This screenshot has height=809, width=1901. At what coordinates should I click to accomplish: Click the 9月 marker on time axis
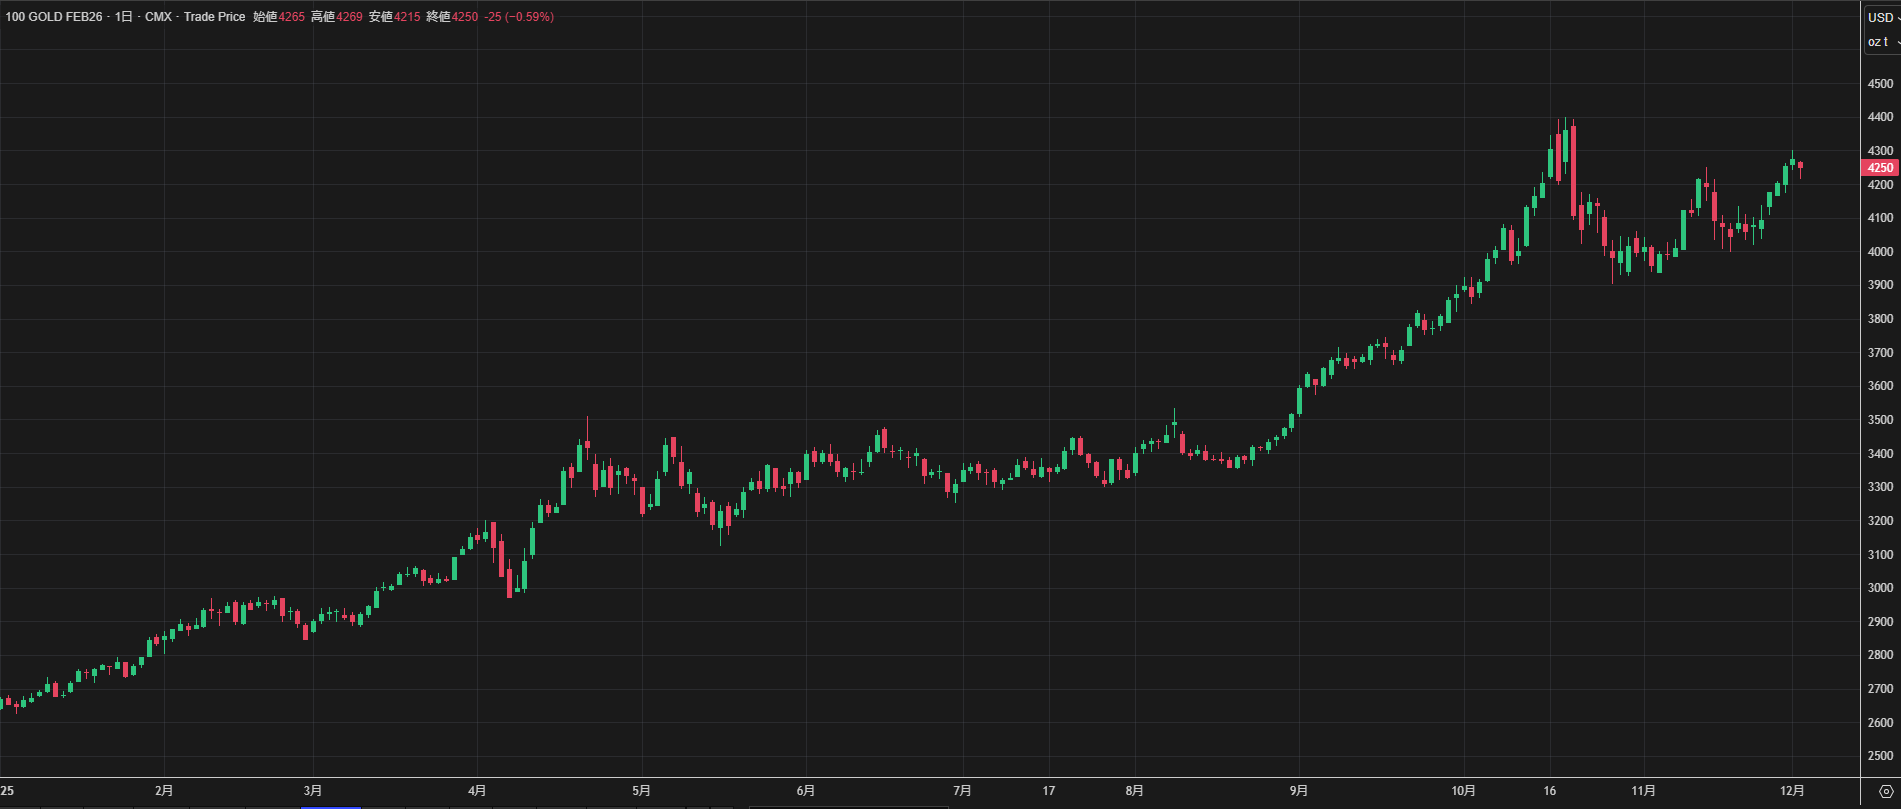click(1298, 791)
